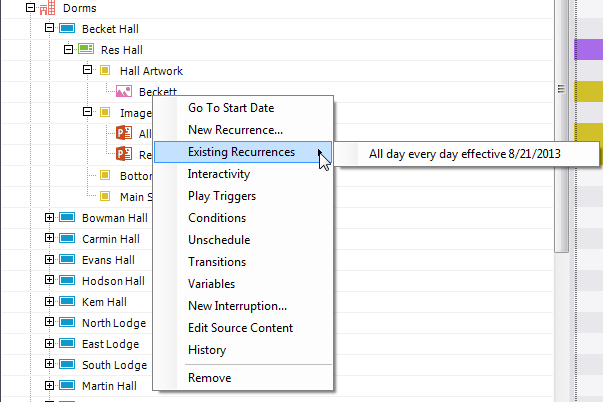The height and width of the screenshot is (402, 603).
Task: Choose Unschedule in the context menu
Action: 243,240
